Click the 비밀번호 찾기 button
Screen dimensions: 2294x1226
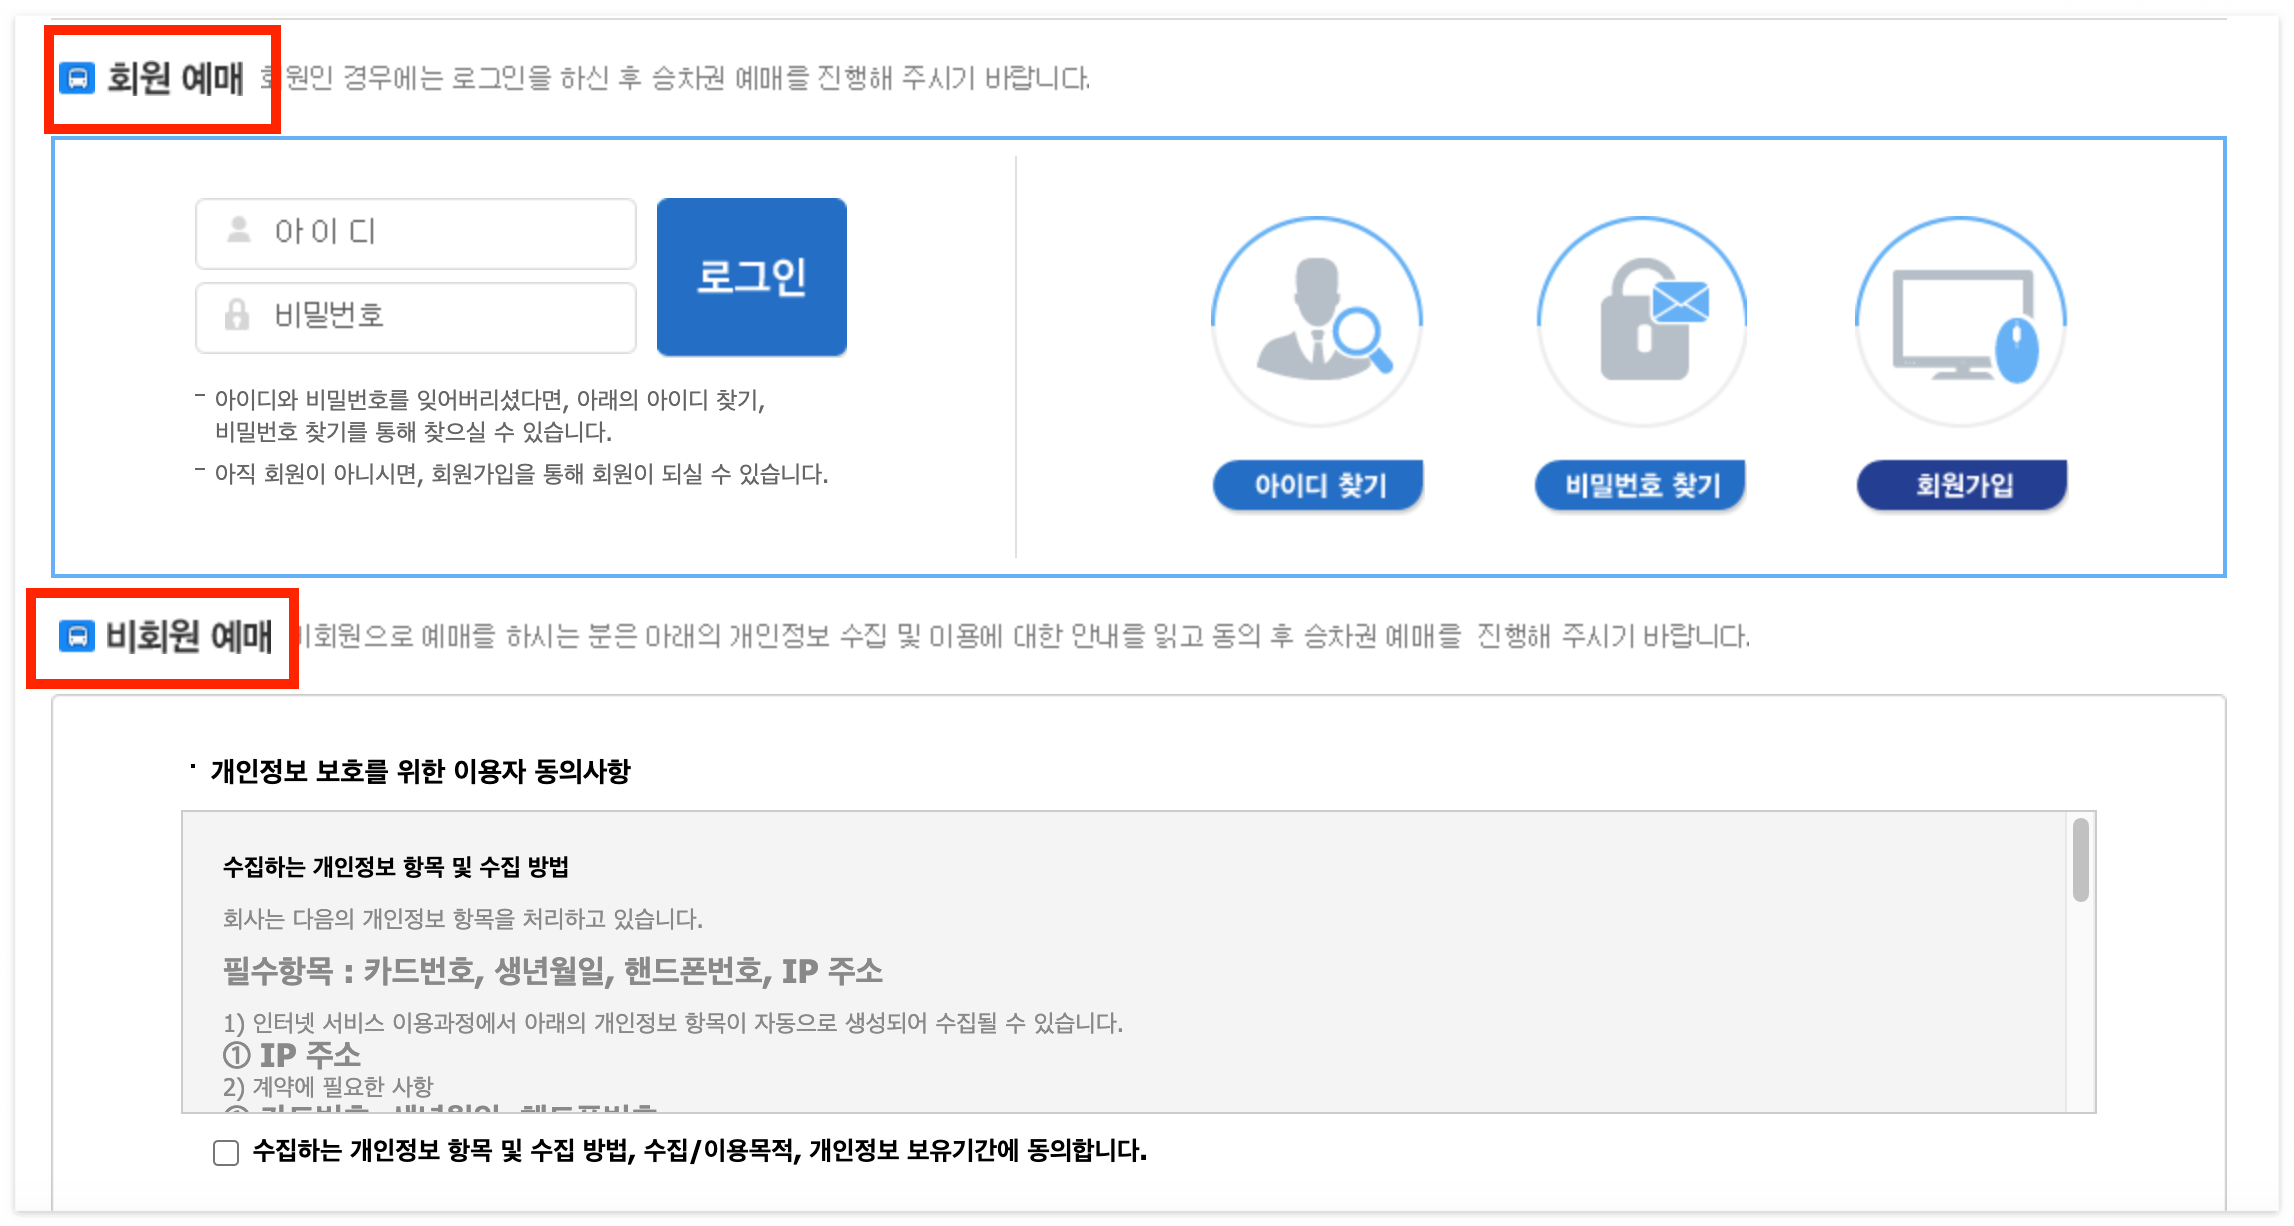tap(1641, 485)
